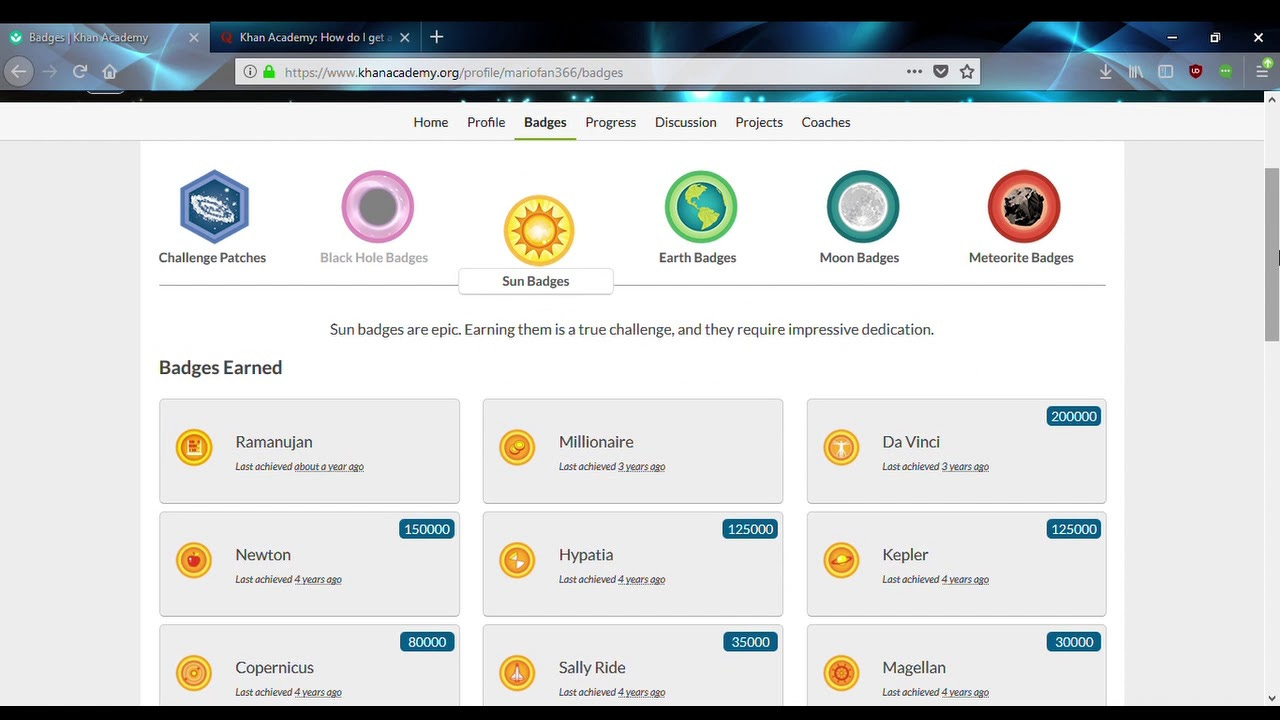Select the Black Hole Badges icon
This screenshot has width=1280, height=720.
tap(377, 207)
